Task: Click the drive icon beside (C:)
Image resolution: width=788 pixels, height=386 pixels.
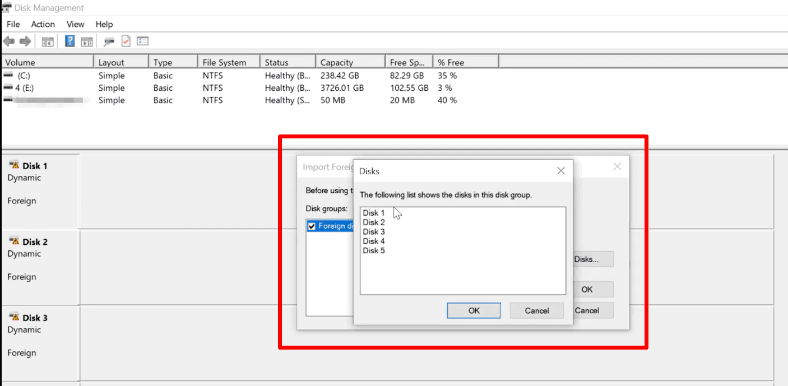Action: tap(8, 75)
